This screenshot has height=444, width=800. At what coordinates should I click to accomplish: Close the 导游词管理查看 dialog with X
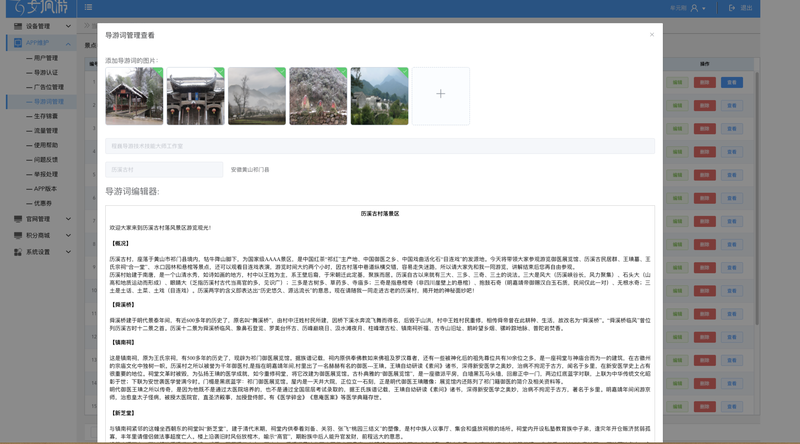[652, 35]
